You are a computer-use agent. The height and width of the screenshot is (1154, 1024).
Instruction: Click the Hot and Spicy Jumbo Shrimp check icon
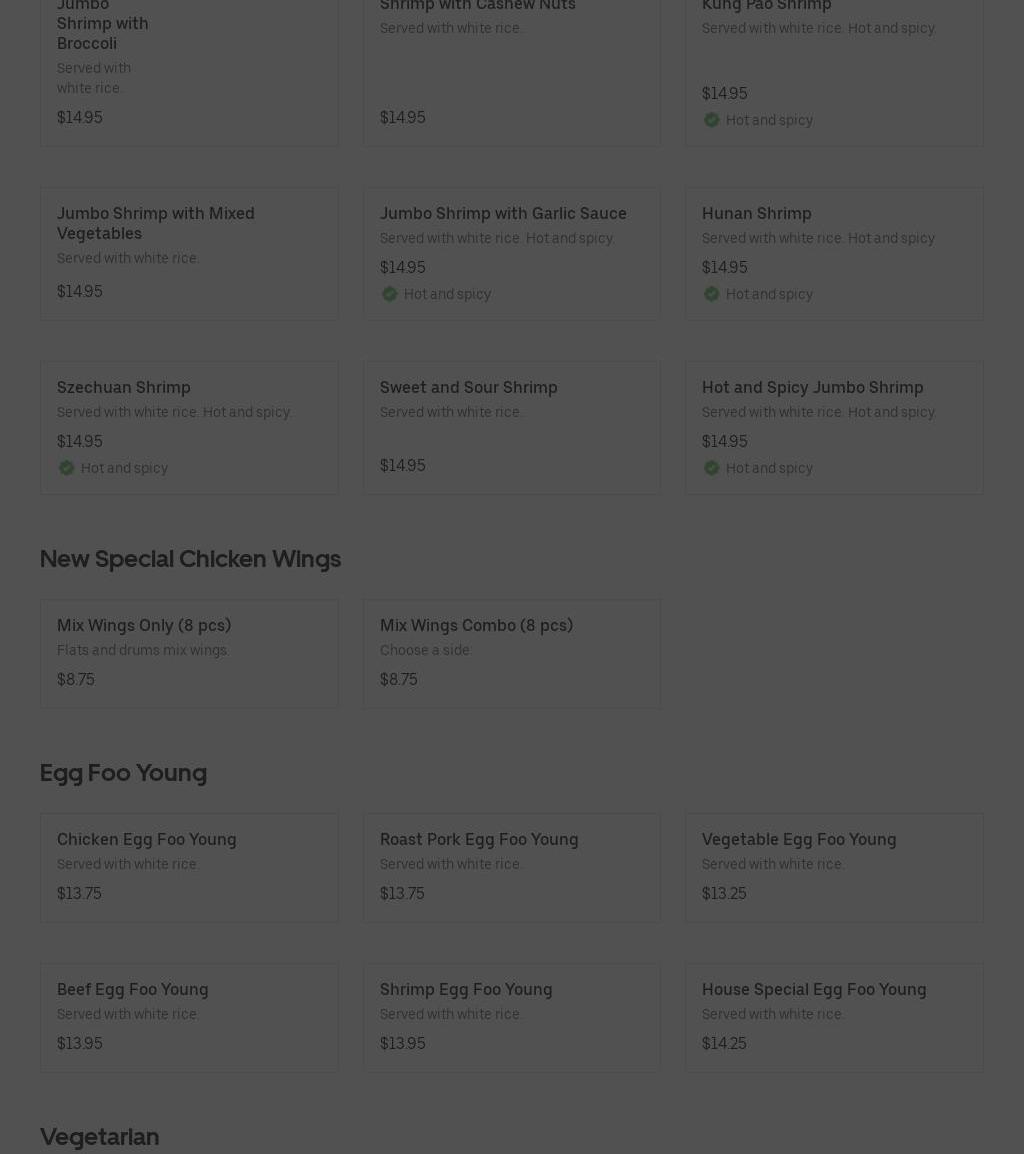(711, 468)
